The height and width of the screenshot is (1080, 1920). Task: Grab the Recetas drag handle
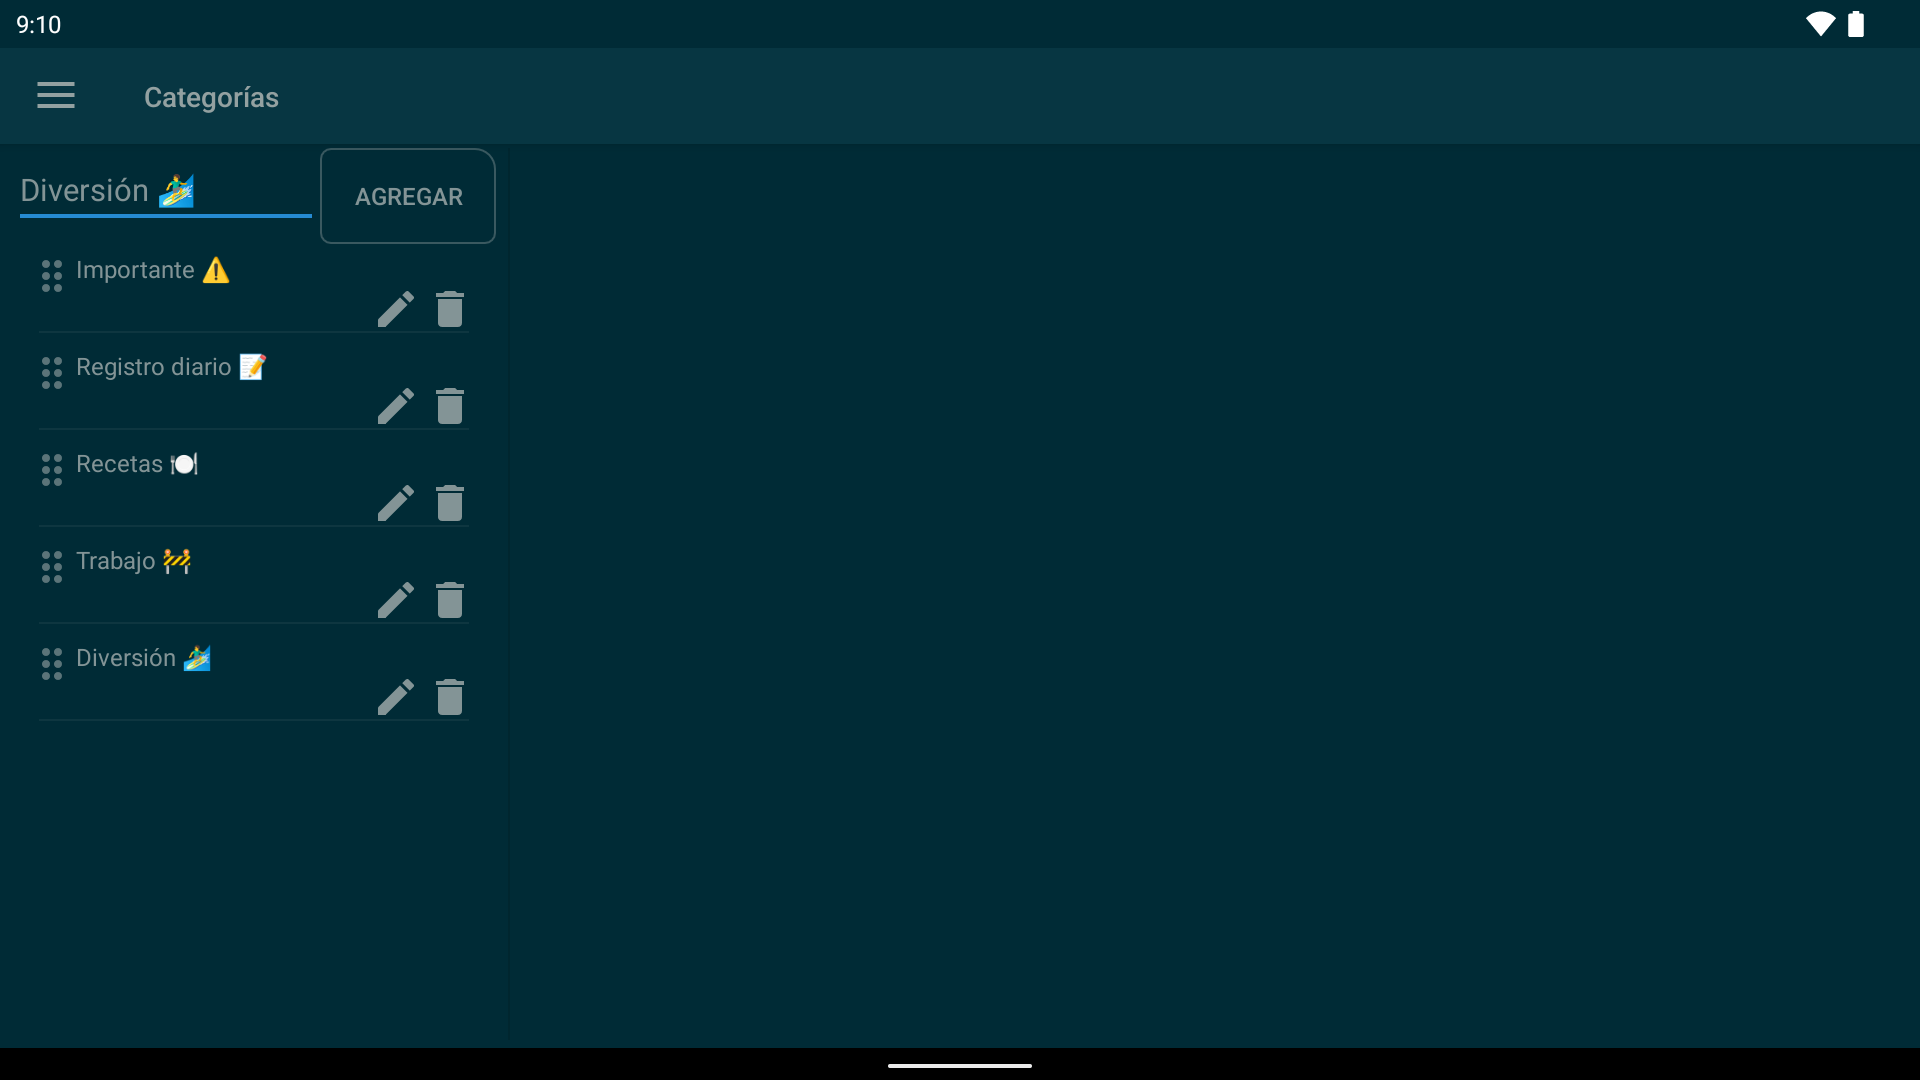click(x=52, y=470)
